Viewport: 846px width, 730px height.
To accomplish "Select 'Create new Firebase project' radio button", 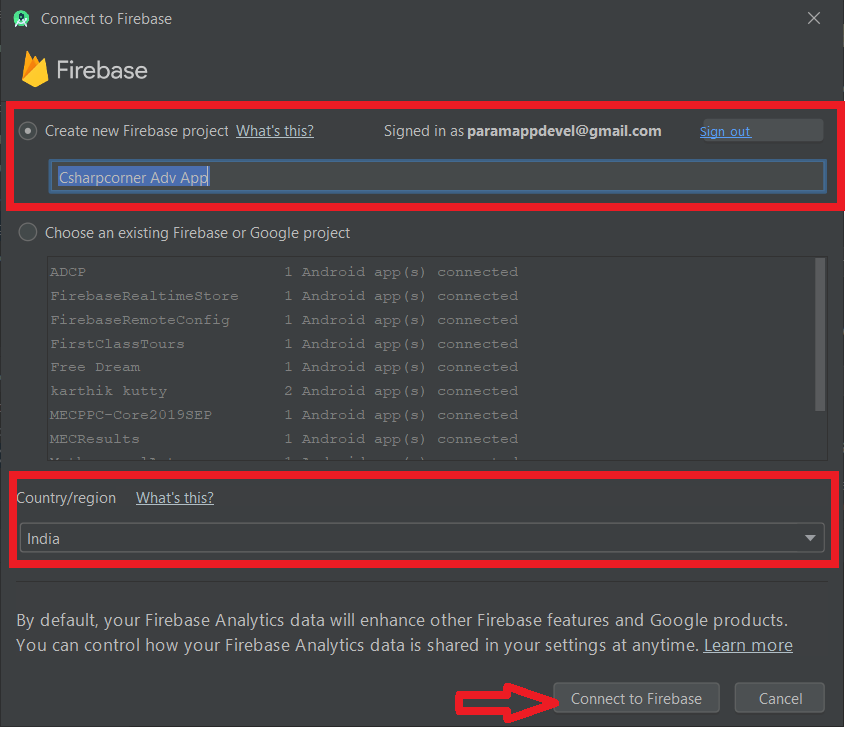I will pyautogui.click(x=27, y=130).
